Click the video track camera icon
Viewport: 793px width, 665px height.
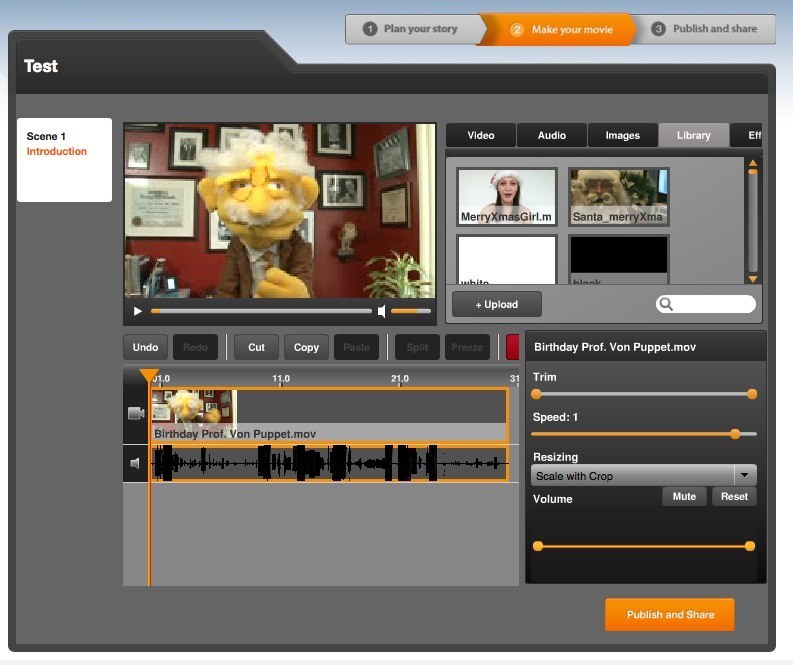pos(136,414)
